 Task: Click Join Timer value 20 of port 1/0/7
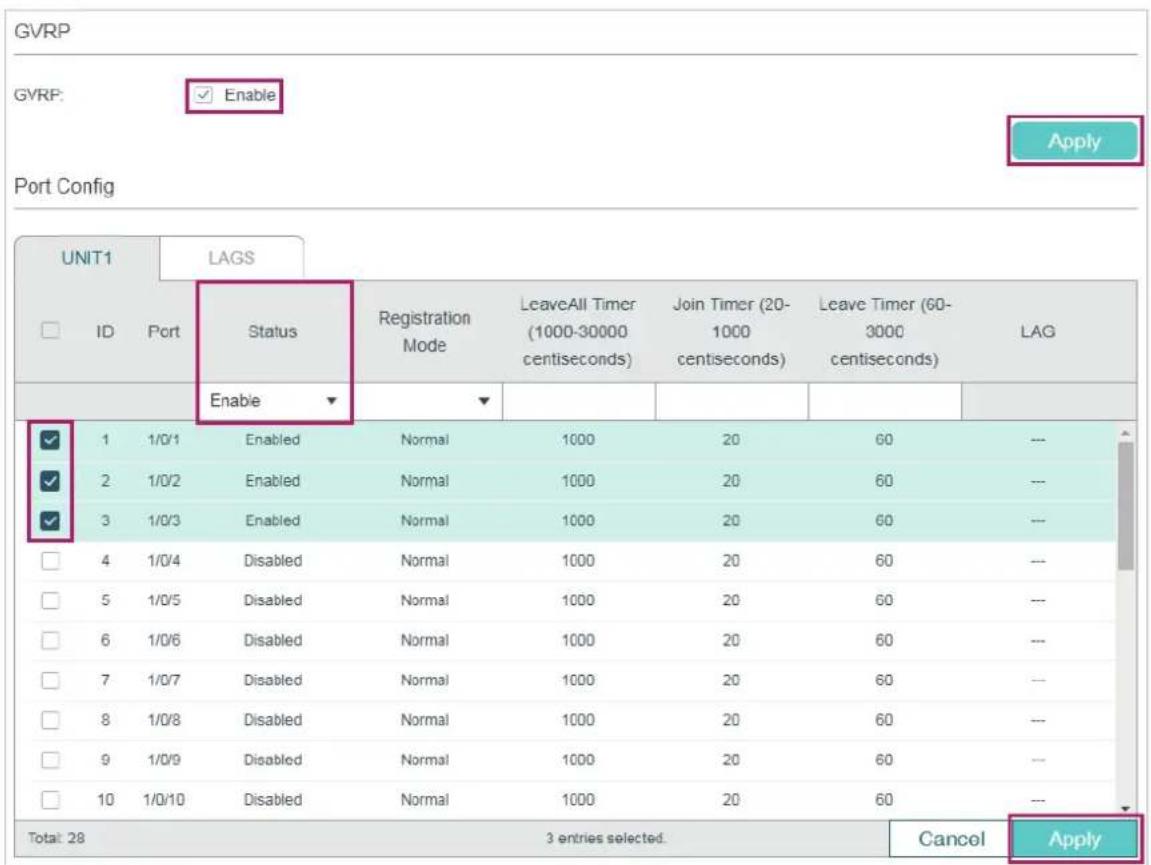(730, 680)
